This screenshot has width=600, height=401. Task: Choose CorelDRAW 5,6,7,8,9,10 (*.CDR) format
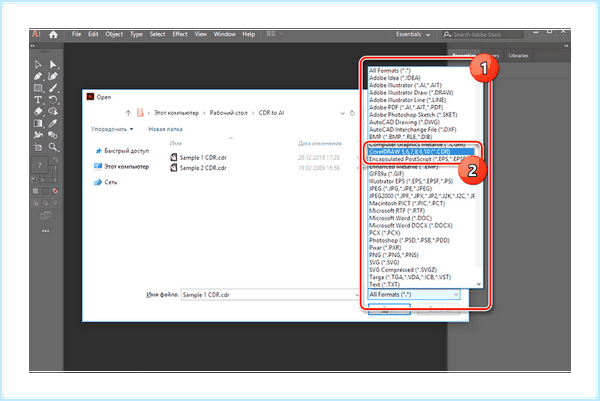coord(421,152)
